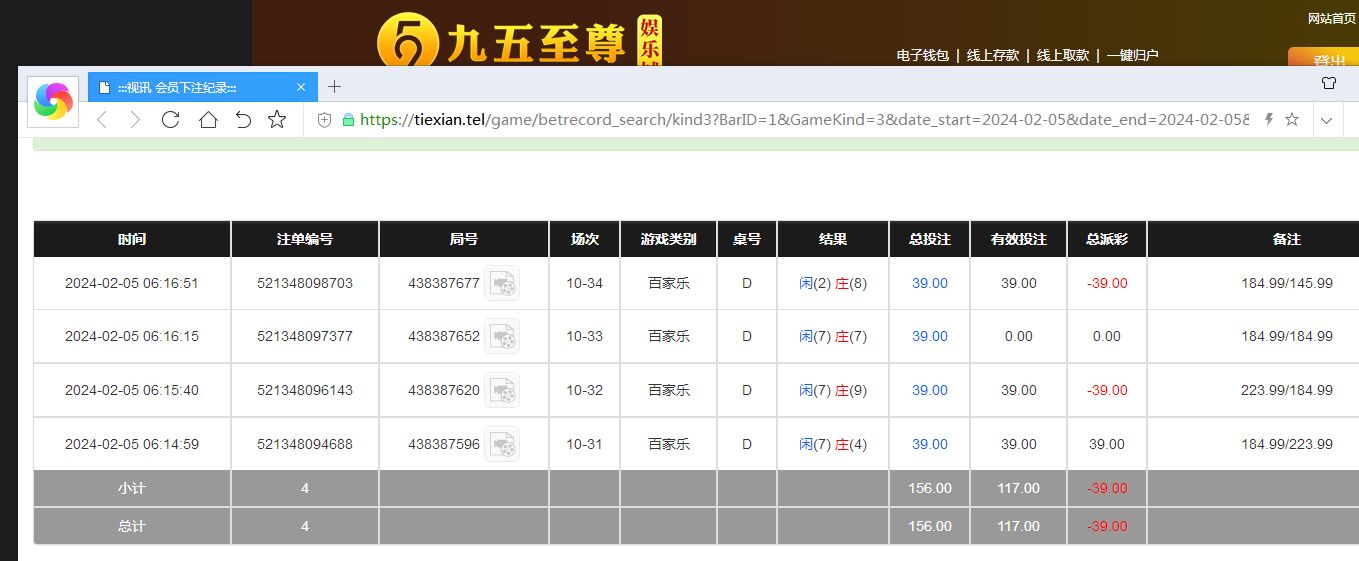The width and height of the screenshot is (1359, 561).
Task: Click total bet 39.00 link for 06:14:59 row
Action: pyautogui.click(x=930, y=444)
